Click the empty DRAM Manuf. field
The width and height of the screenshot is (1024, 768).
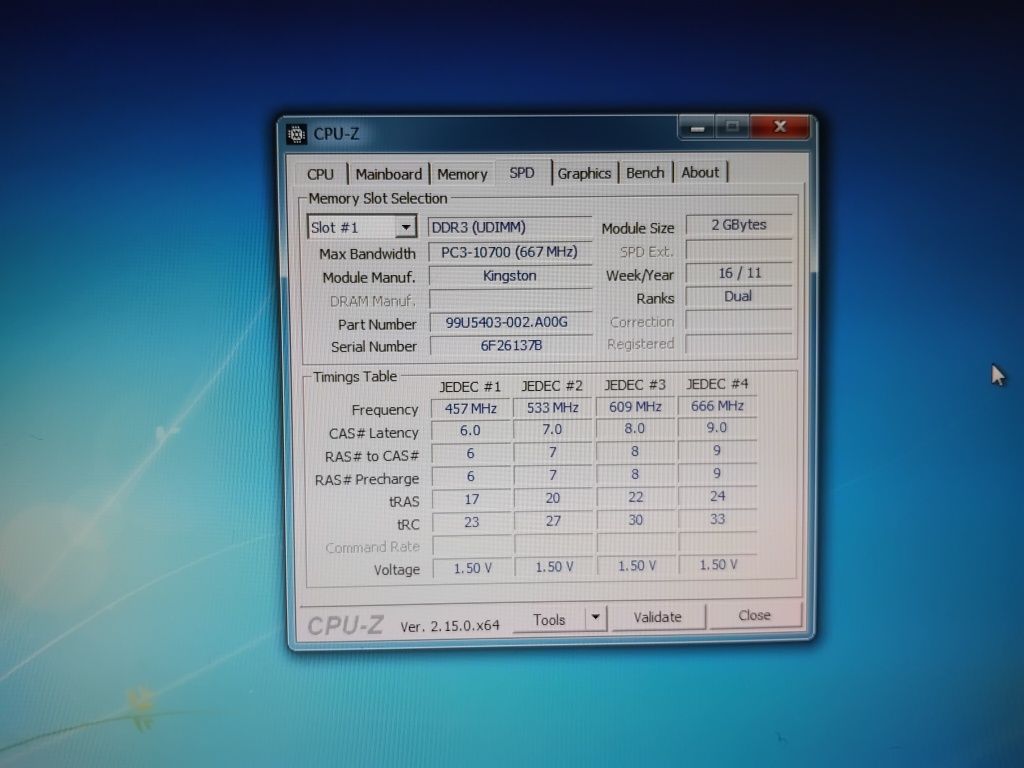(510, 299)
